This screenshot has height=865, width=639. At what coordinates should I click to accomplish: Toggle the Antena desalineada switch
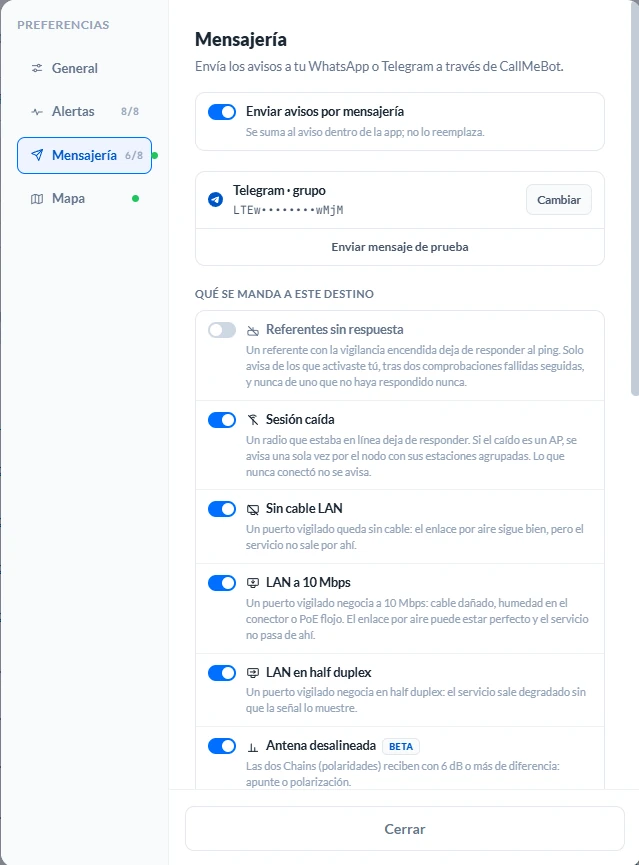click(x=222, y=746)
